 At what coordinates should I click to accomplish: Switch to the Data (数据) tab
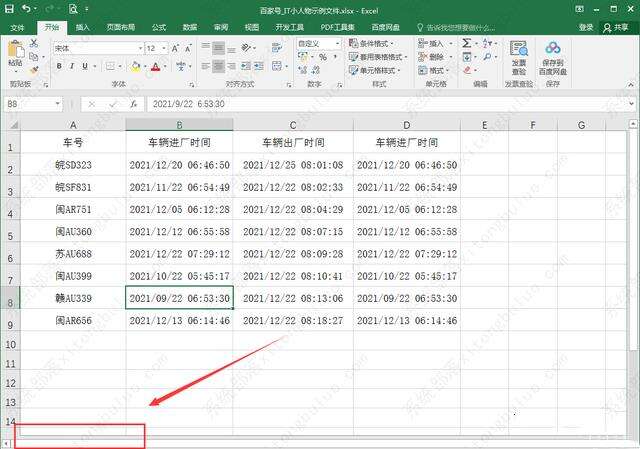click(190, 27)
